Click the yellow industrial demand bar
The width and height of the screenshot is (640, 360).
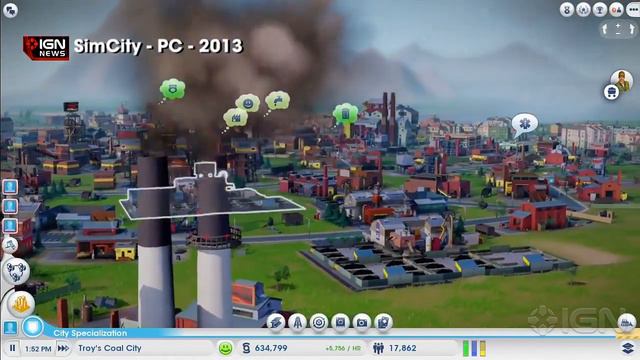483,349
